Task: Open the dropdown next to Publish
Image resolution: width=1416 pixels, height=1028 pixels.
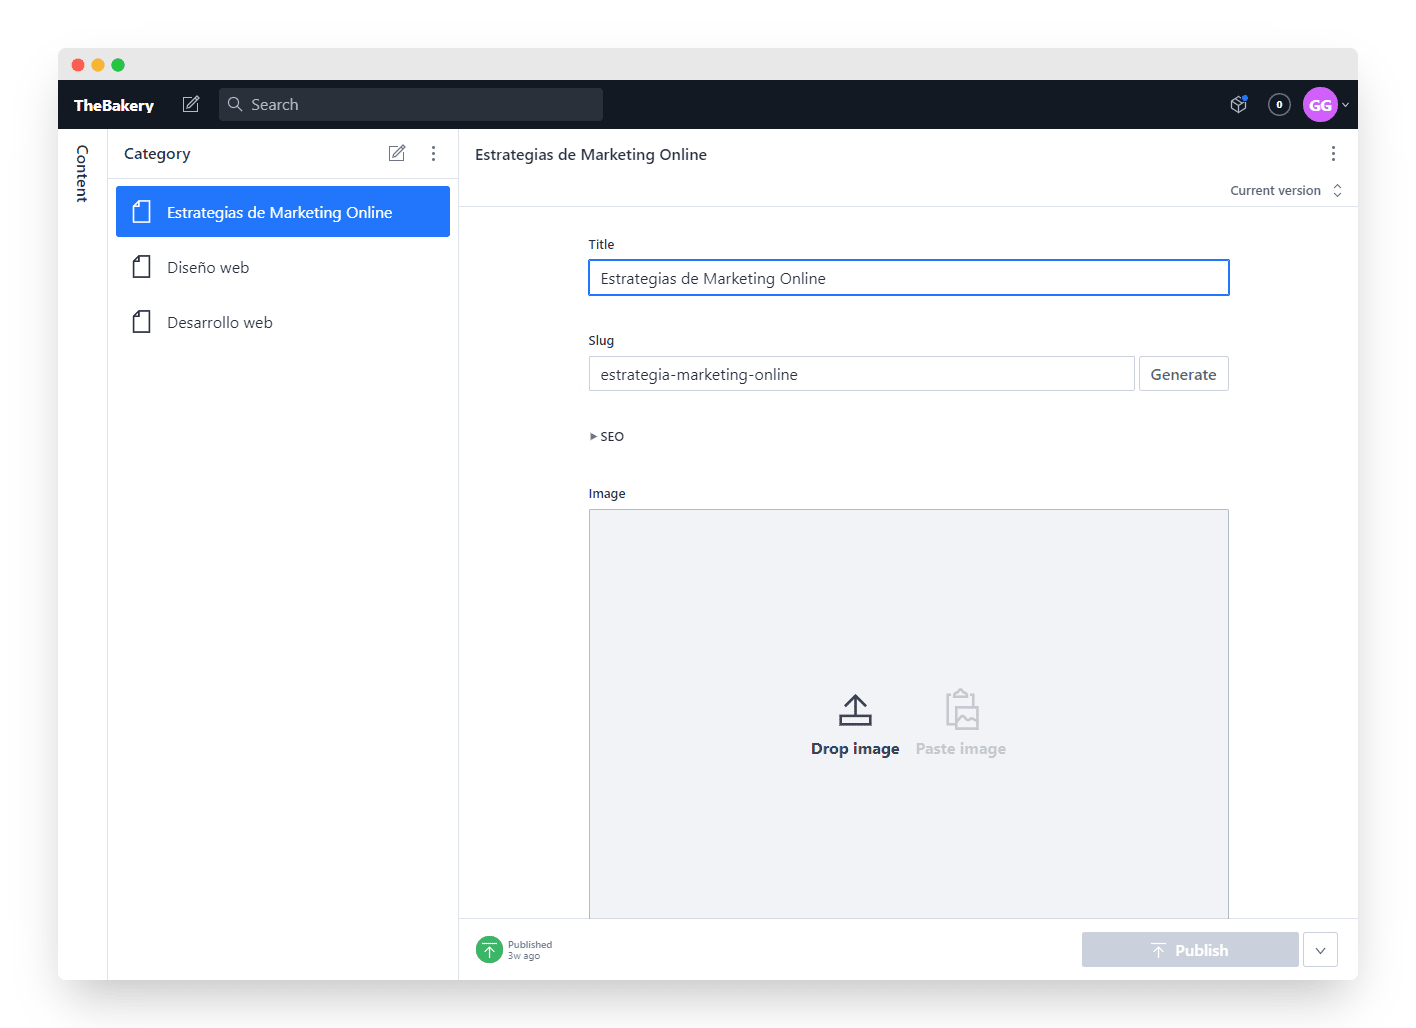Action: 1320,950
